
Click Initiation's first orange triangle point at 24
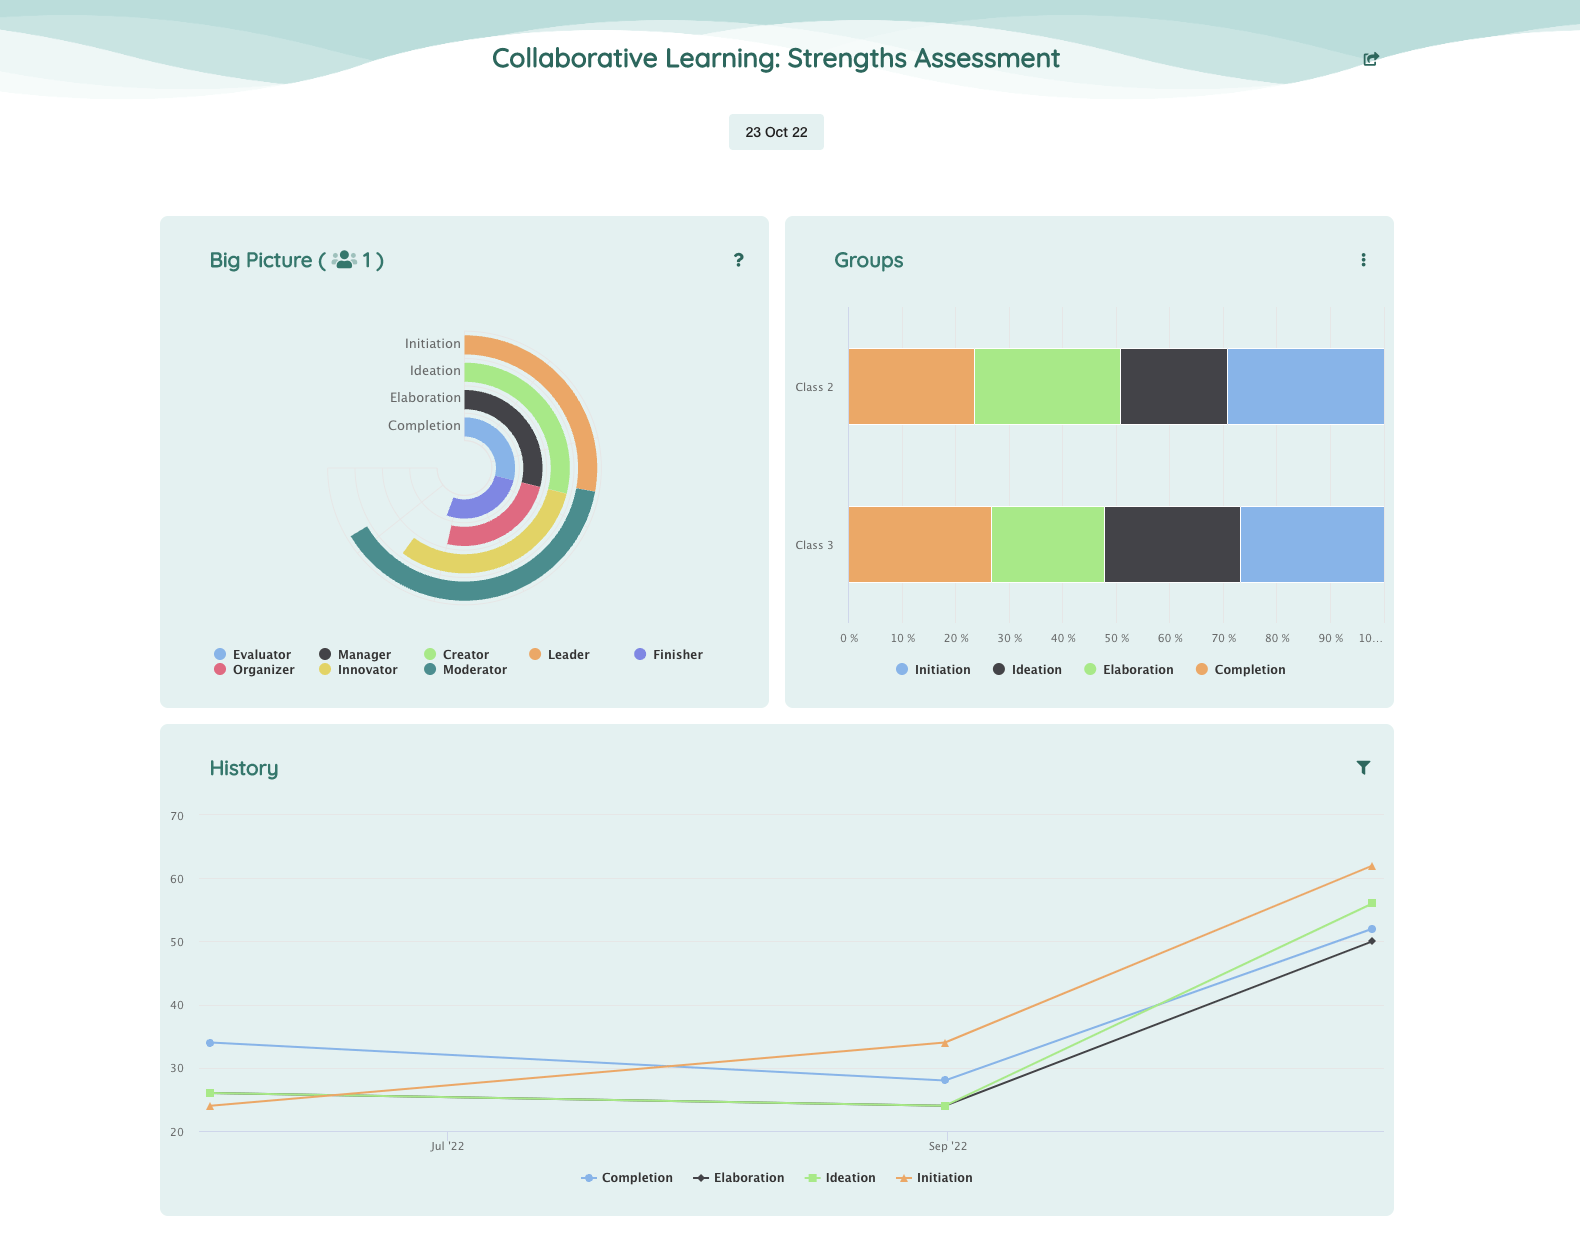point(210,1106)
